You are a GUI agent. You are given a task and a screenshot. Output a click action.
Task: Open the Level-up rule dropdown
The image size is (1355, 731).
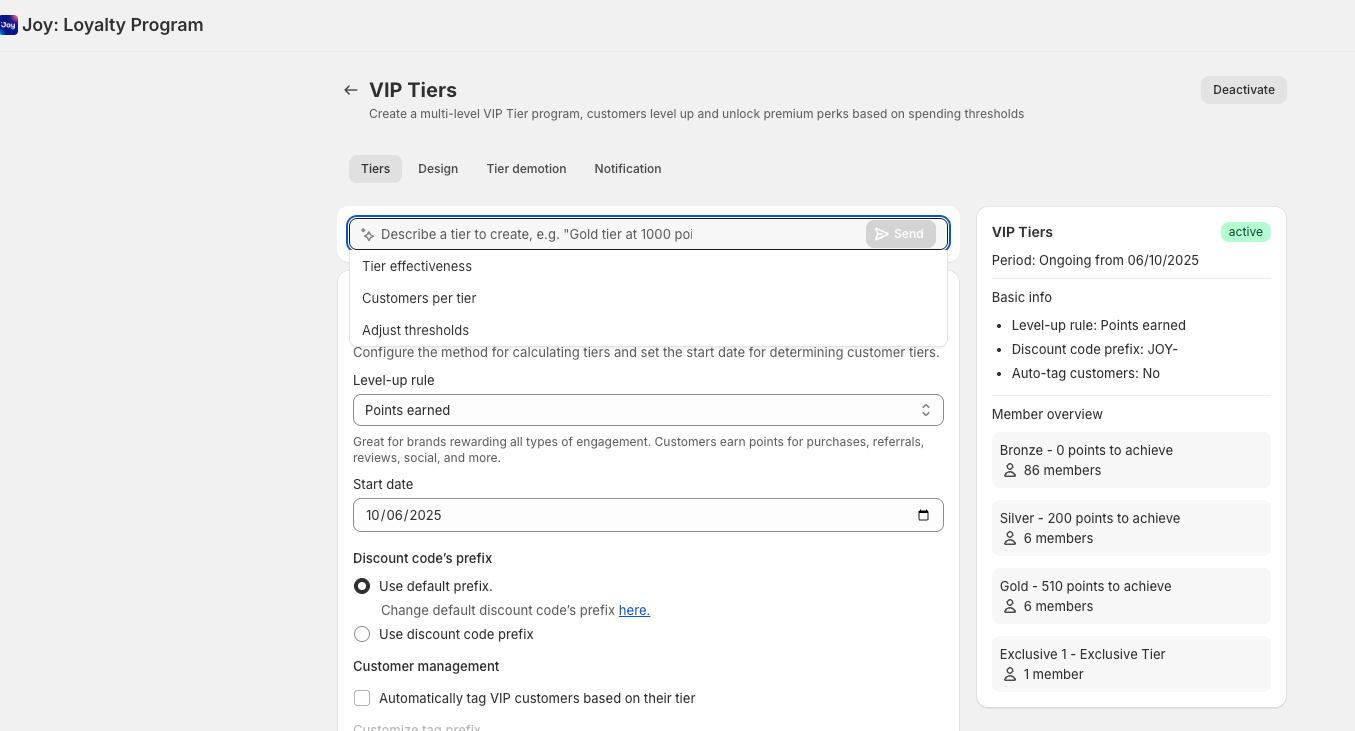648,410
